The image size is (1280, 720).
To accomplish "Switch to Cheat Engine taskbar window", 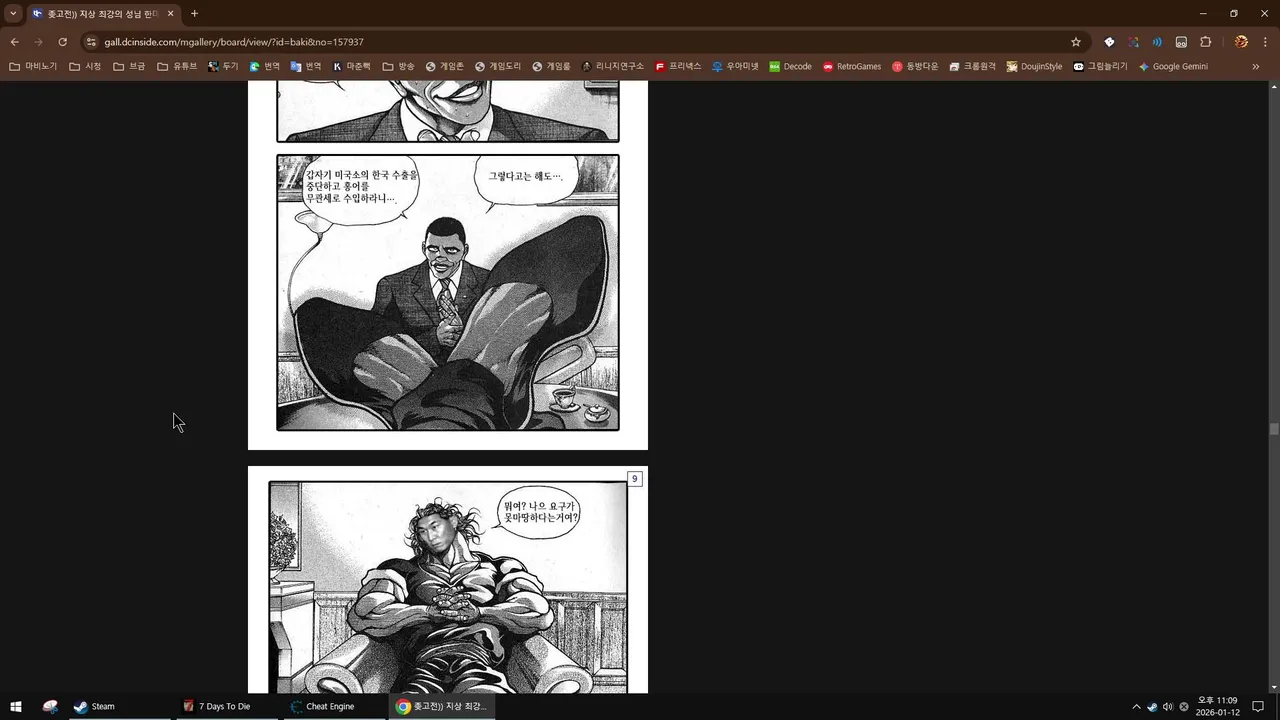I will tap(334, 706).
